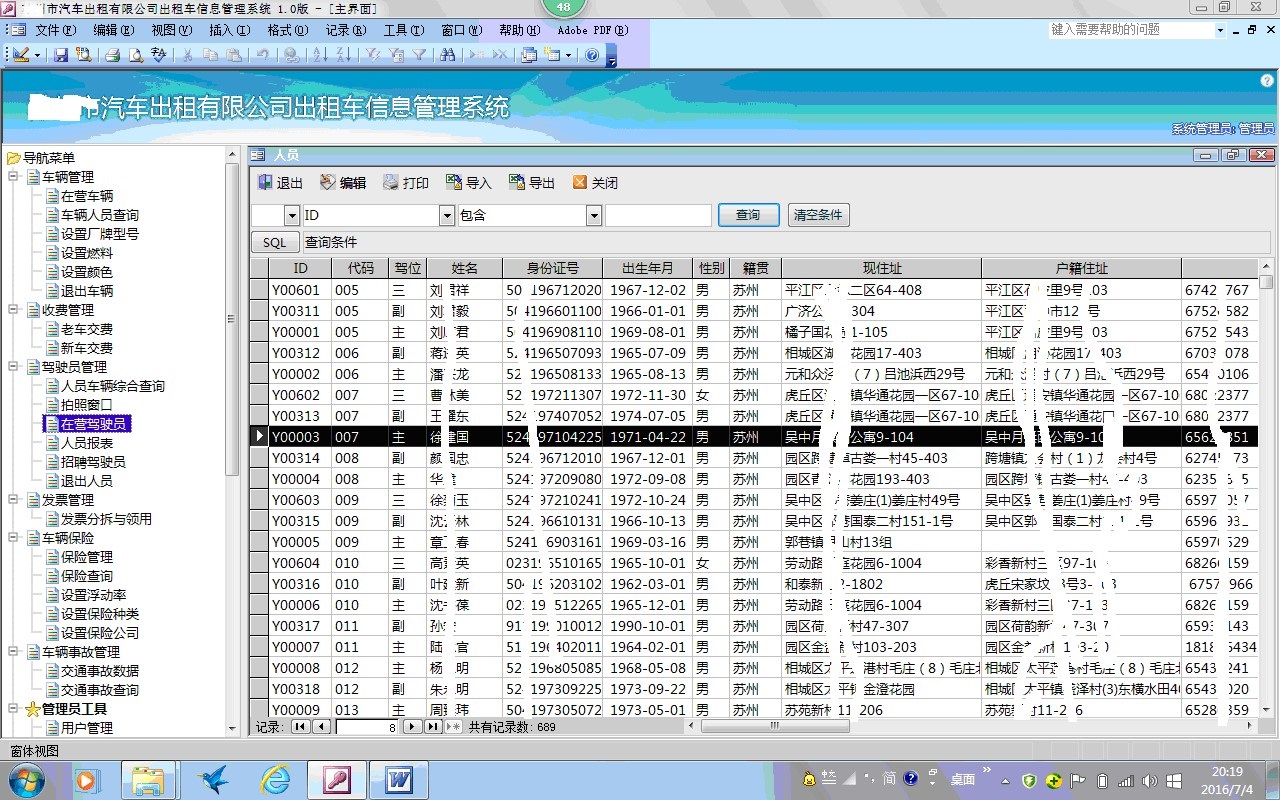
Task: Open the 文件(F) menu
Action: pos(55,30)
